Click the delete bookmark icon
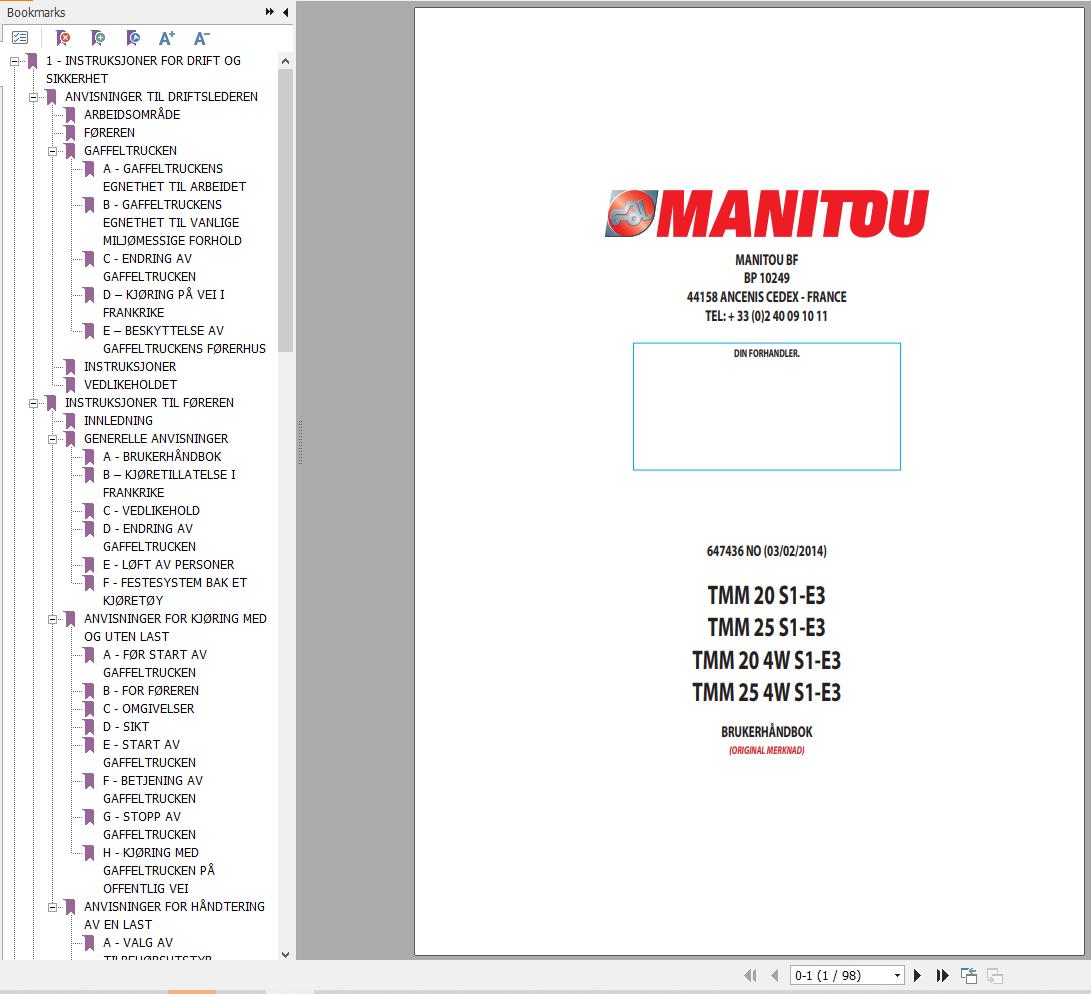The width and height of the screenshot is (1091, 994). click(63, 38)
